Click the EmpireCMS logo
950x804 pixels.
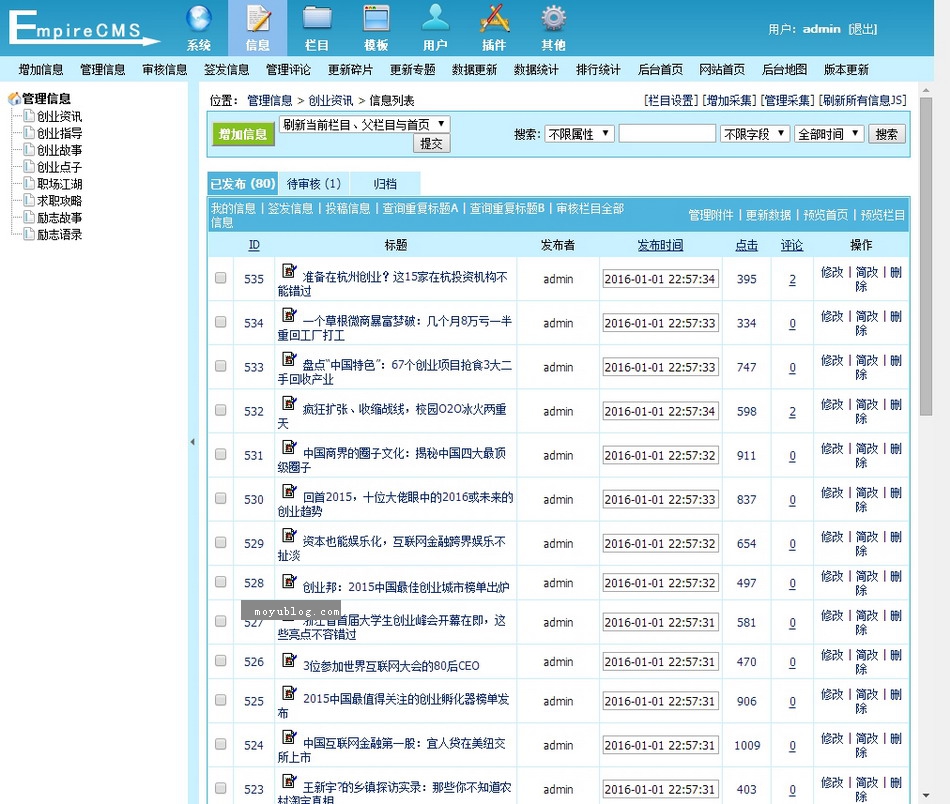pos(84,28)
